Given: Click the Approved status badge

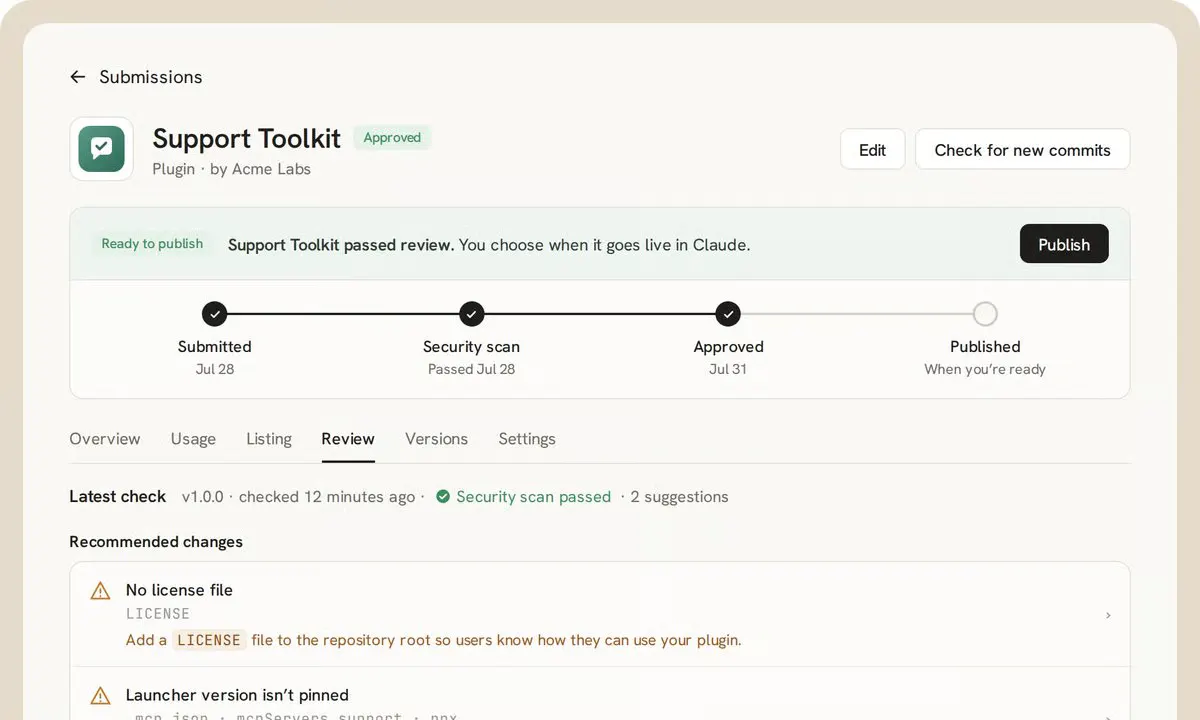Looking at the screenshot, I should coord(392,138).
